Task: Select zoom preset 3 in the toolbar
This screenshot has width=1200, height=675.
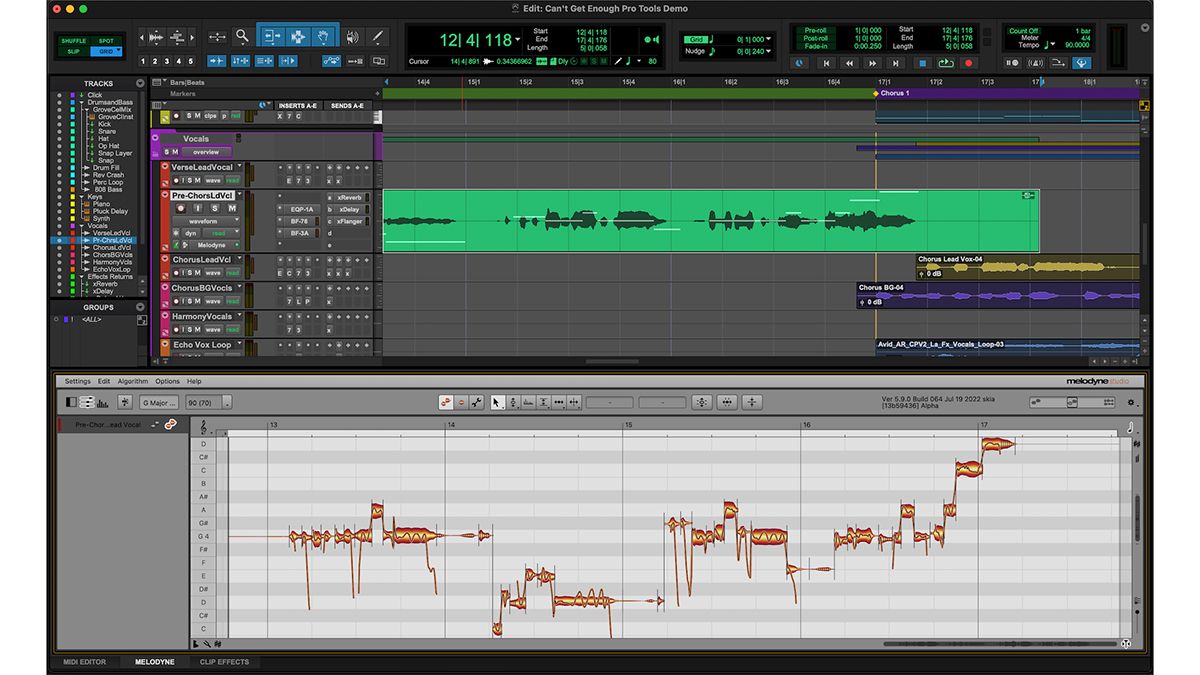Action: coord(167,60)
